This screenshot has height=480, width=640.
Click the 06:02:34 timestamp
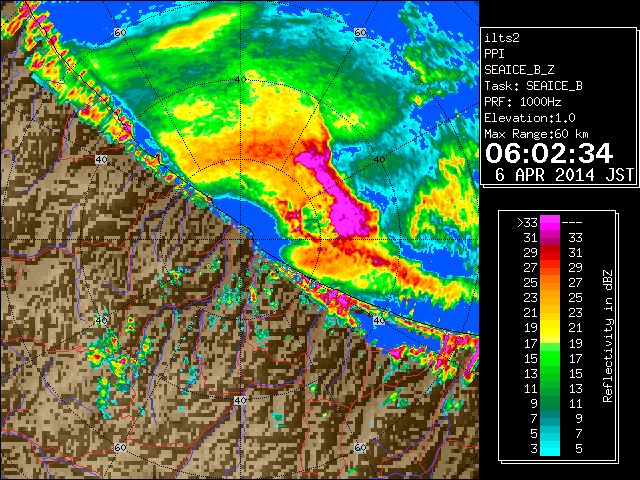coord(549,153)
